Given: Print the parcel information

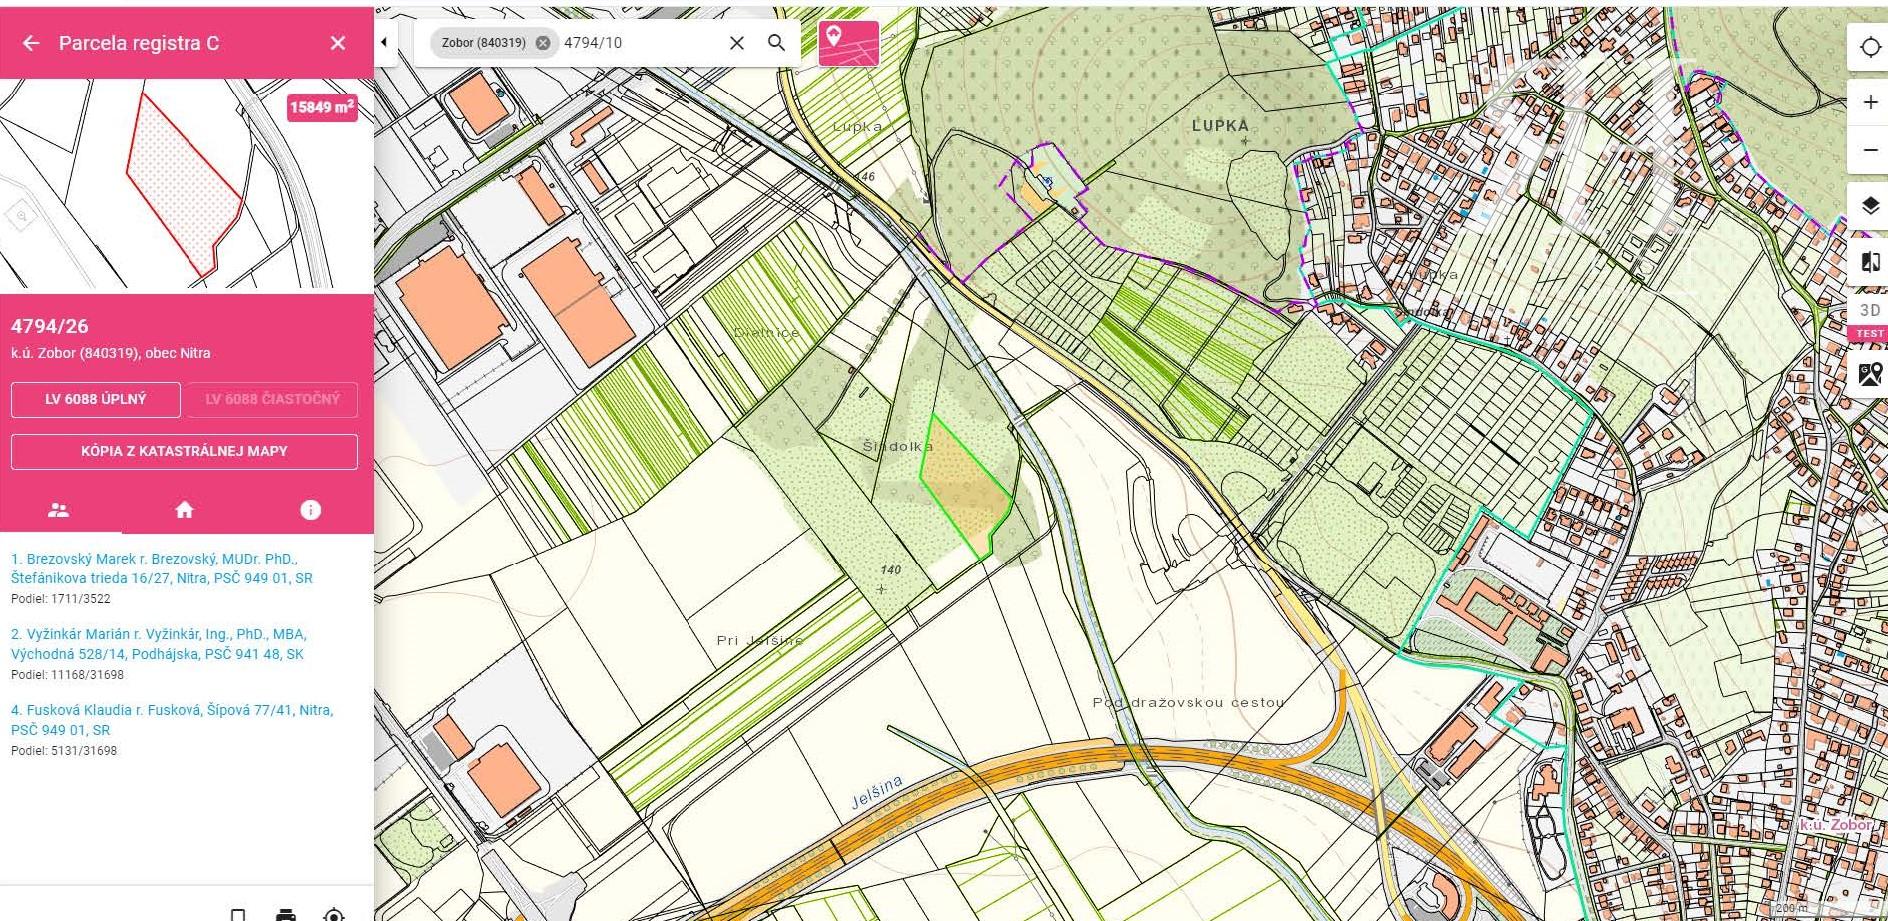Looking at the screenshot, I should pos(286,913).
